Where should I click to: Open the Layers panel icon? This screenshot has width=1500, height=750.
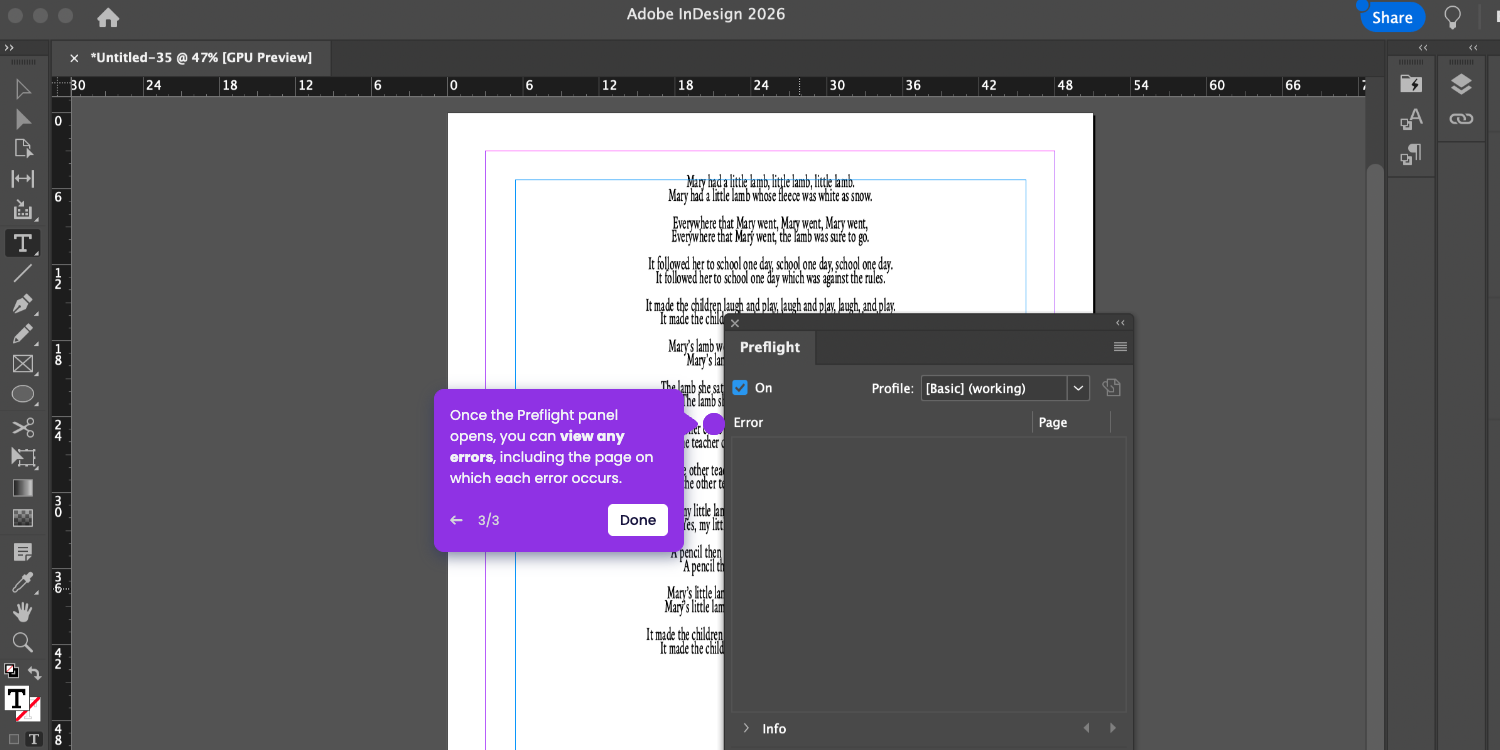point(1461,84)
